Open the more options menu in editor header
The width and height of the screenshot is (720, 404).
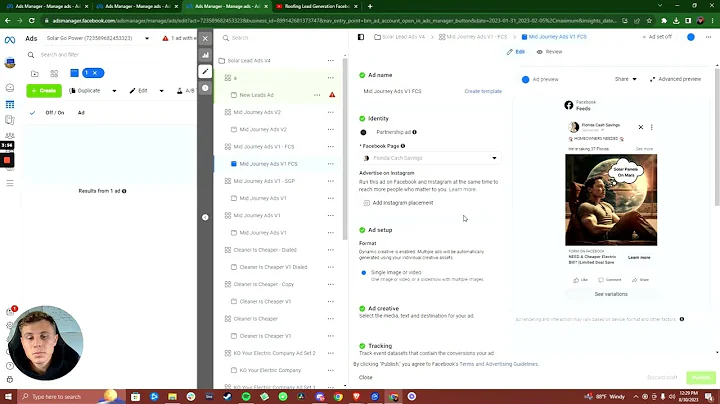(x=709, y=37)
